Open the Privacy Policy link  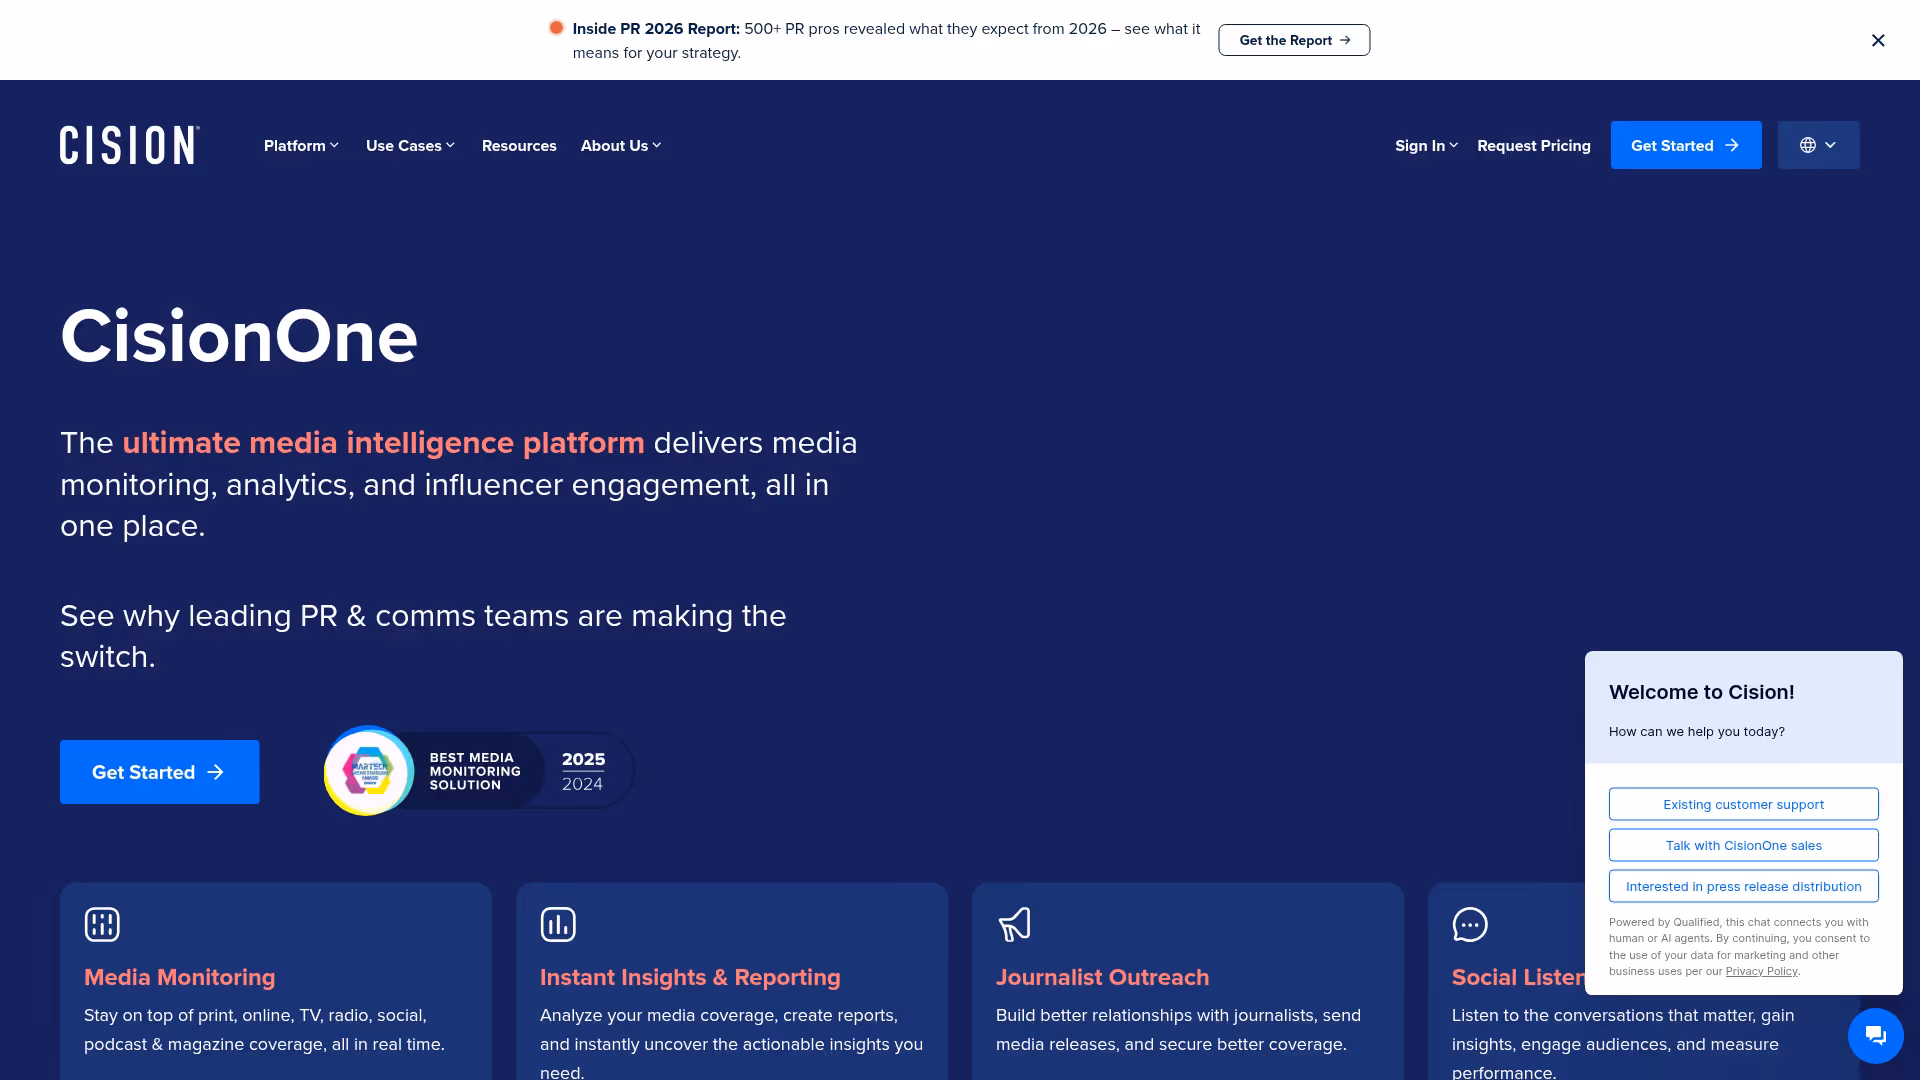pyautogui.click(x=1761, y=971)
